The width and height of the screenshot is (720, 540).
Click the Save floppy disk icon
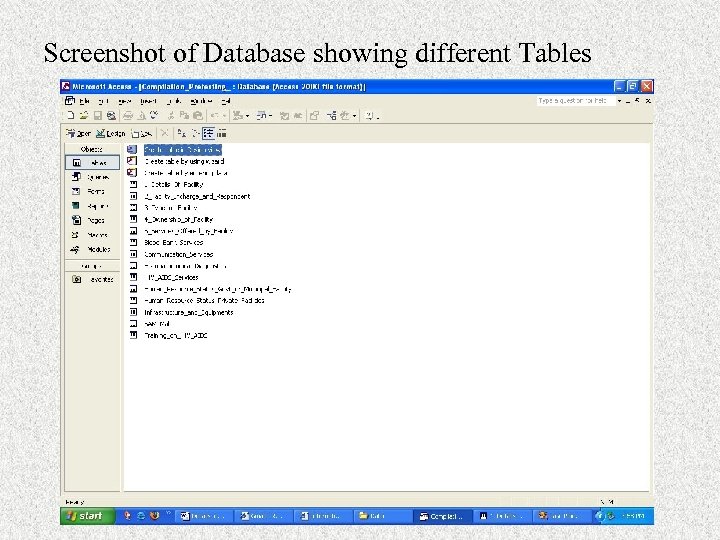click(x=97, y=115)
